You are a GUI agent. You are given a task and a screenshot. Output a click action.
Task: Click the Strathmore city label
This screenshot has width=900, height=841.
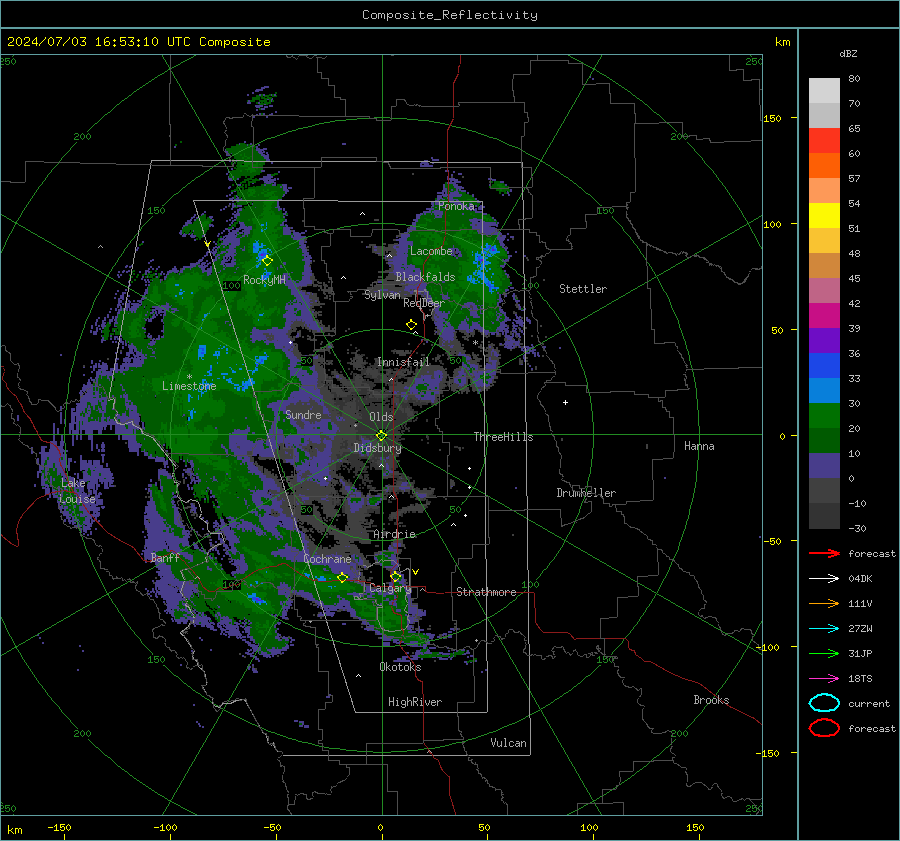(486, 592)
